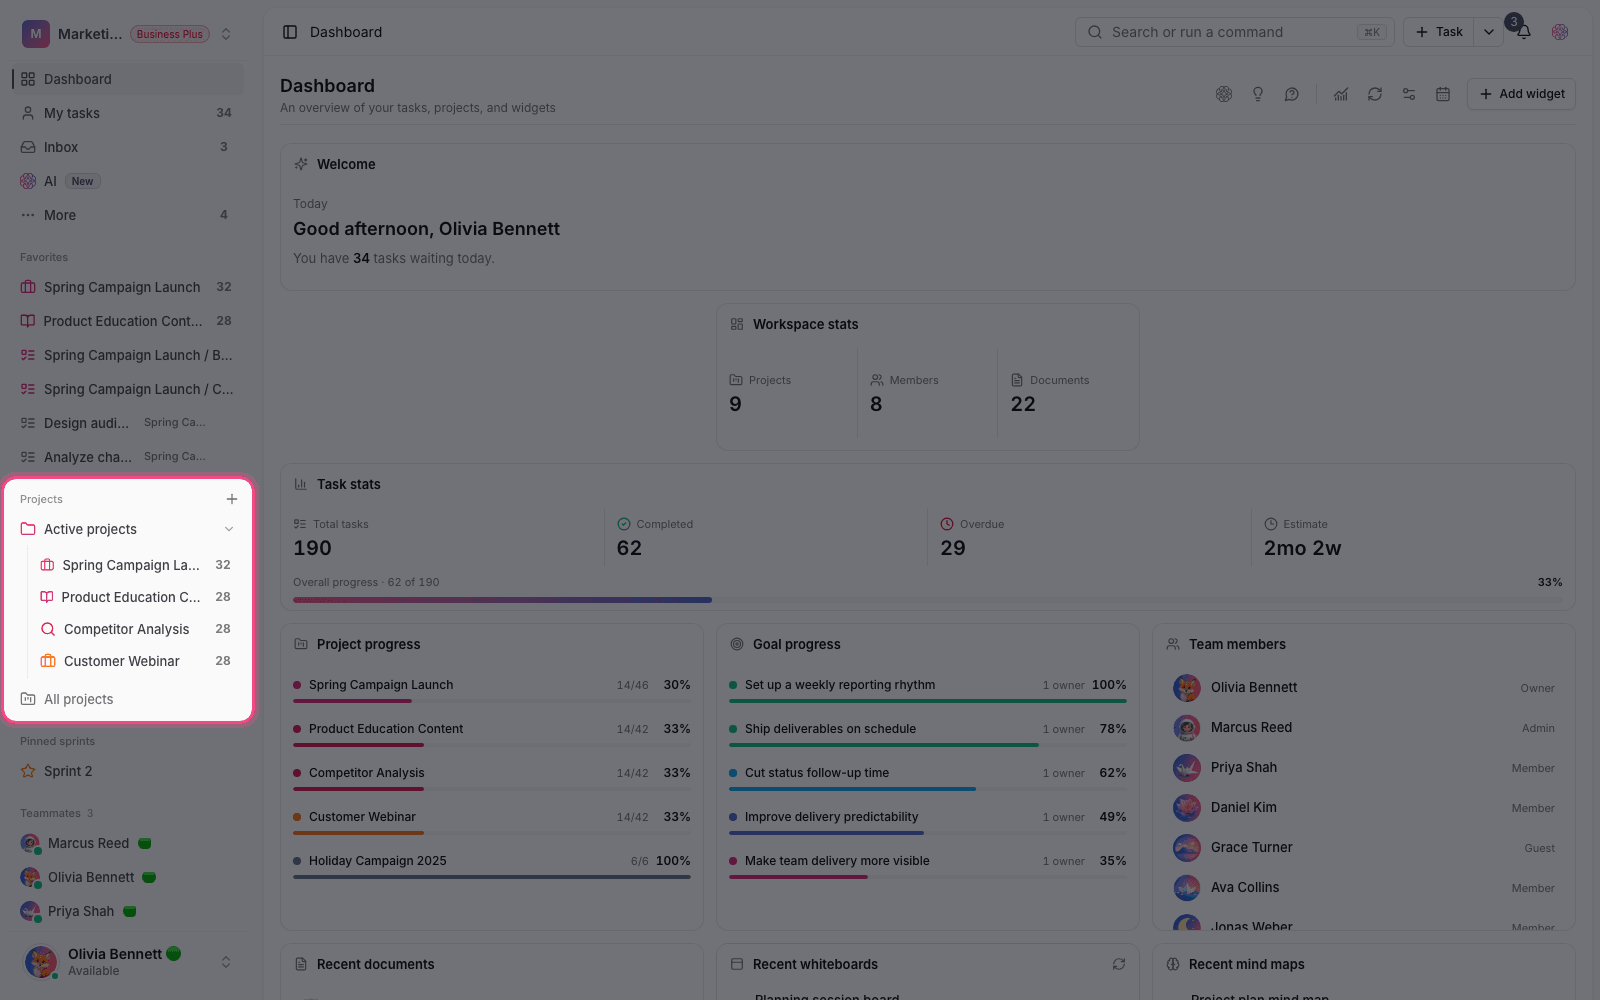Open Spring Campaign Launch in Active projects
This screenshot has height=1000, width=1600.
[135, 565]
